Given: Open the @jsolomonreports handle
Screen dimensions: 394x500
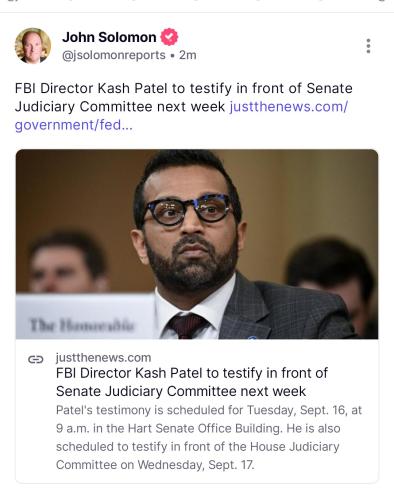Looking at the screenshot, I should tap(114, 55).
